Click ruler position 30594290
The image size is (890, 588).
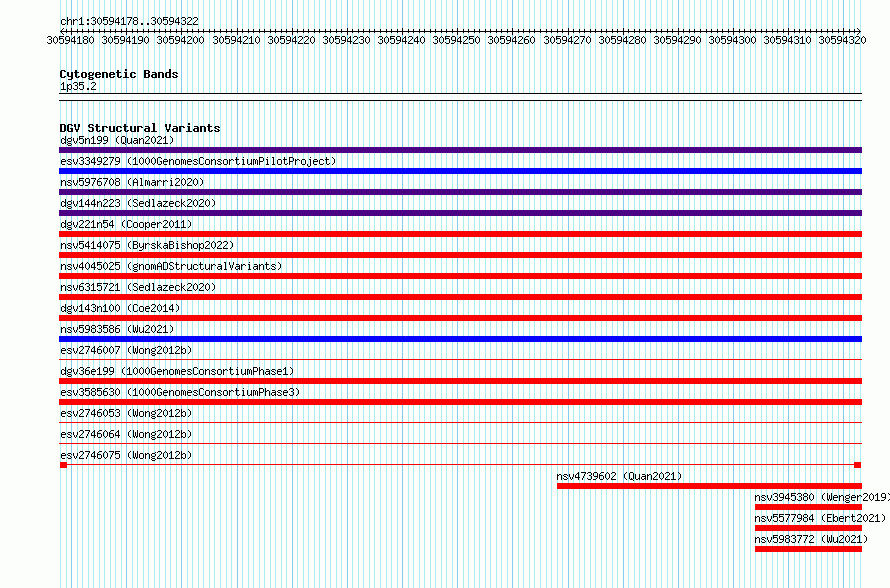(x=677, y=40)
